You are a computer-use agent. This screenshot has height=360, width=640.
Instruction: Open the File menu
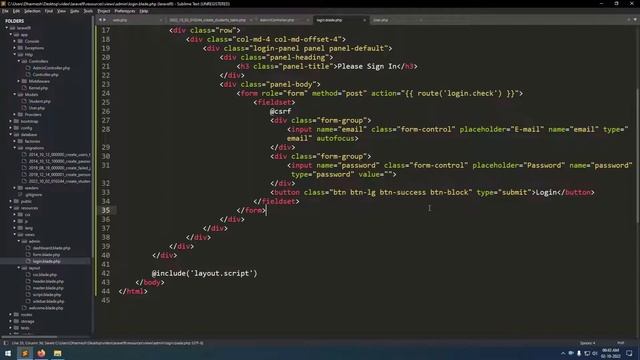[x=5, y=11]
